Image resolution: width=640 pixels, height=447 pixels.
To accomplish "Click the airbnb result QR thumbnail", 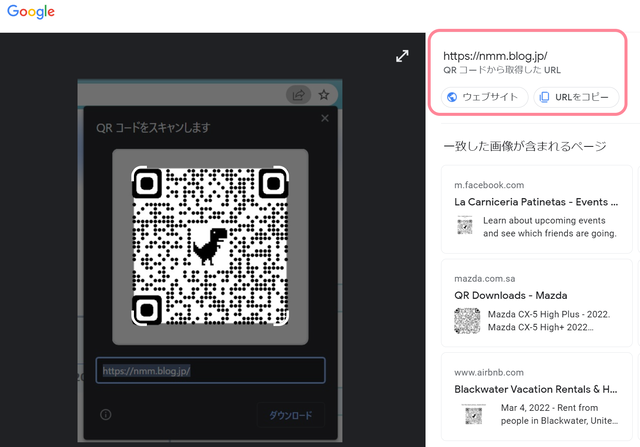I will click(474, 415).
